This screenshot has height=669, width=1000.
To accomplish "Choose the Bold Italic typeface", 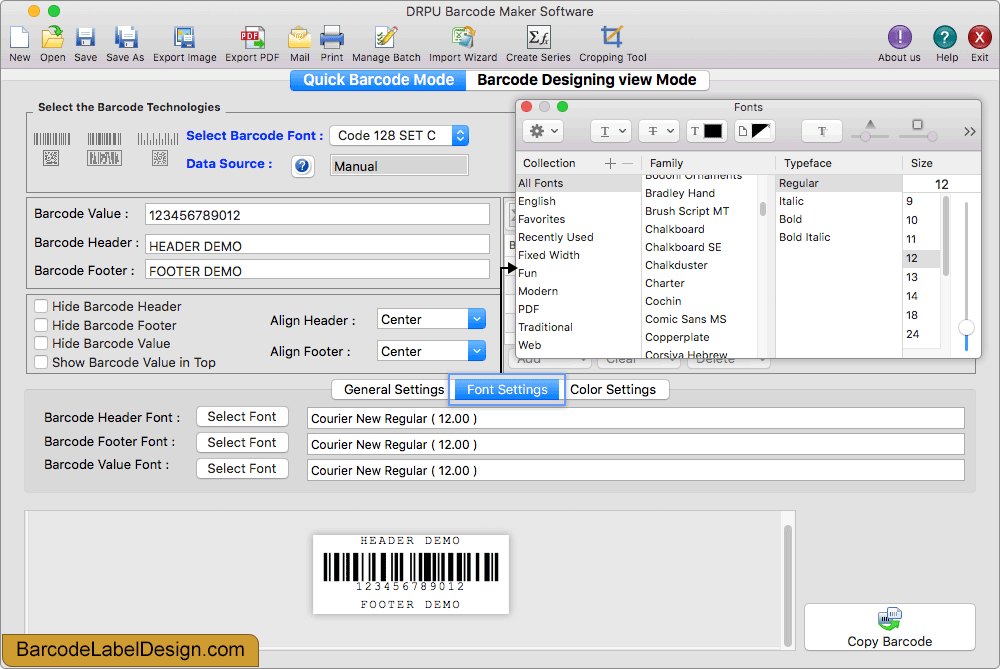I will coord(804,237).
